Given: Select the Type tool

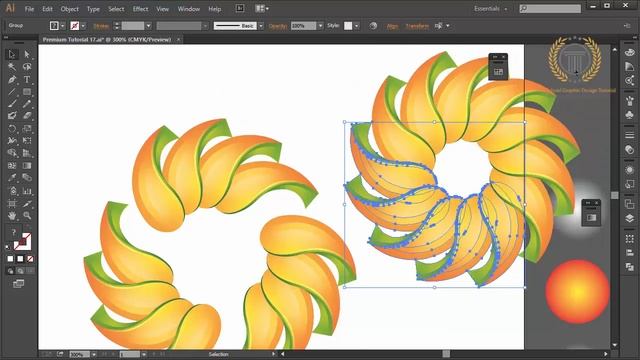Looking at the screenshot, I should click(27, 80).
